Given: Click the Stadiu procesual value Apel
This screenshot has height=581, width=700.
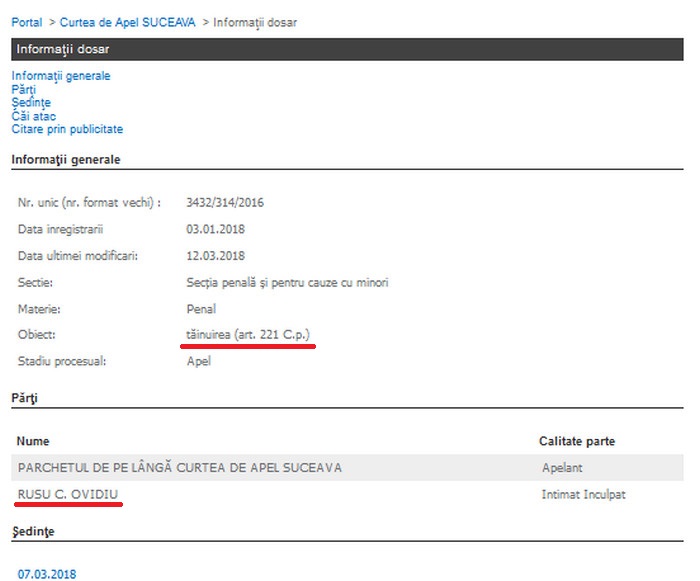Looking at the screenshot, I should point(199,361).
